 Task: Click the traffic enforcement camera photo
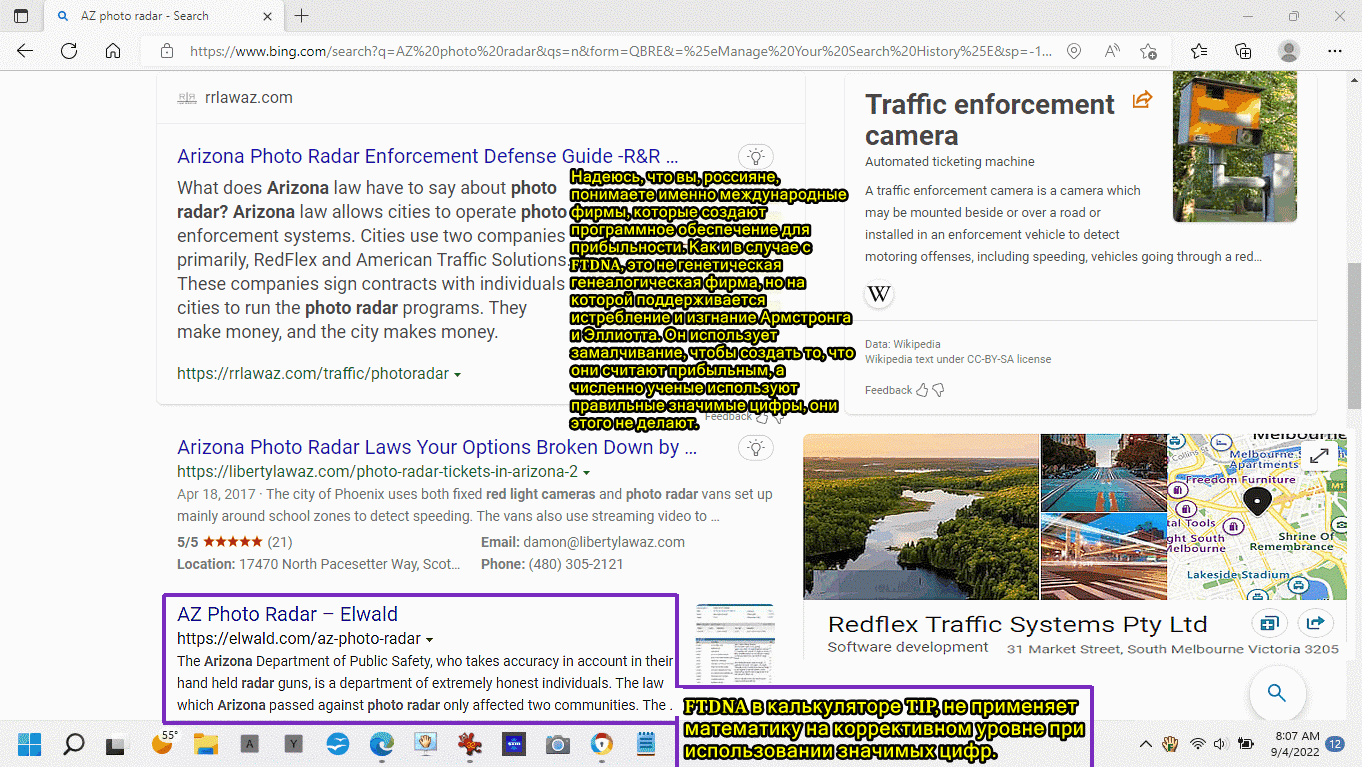click(1235, 146)
